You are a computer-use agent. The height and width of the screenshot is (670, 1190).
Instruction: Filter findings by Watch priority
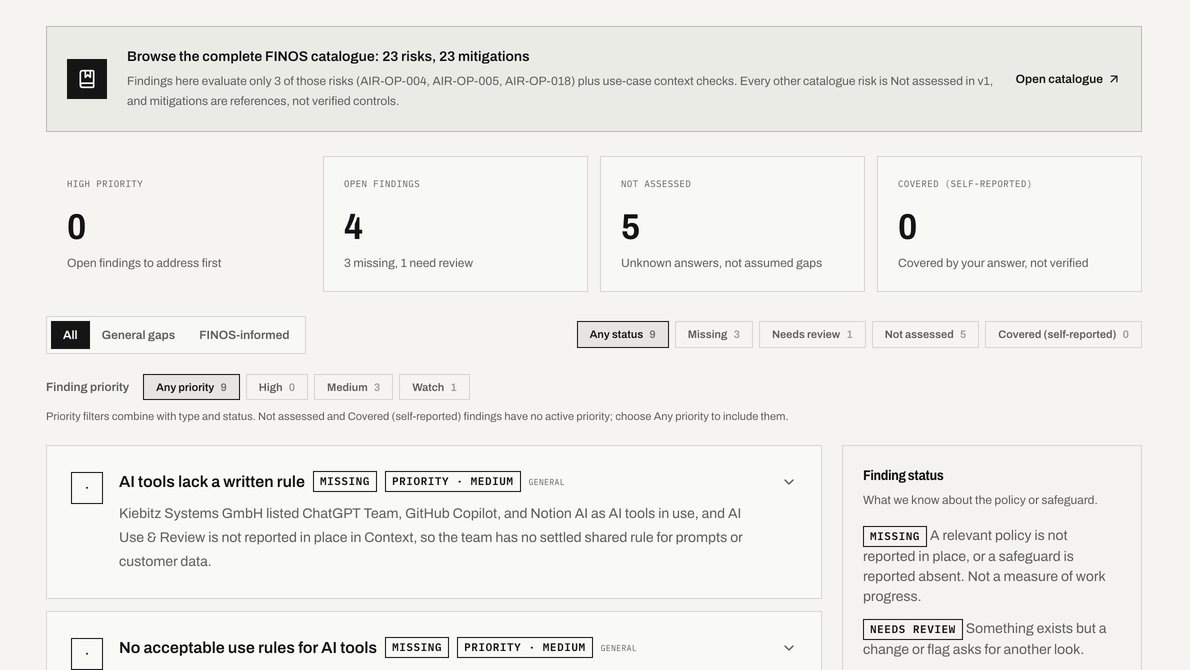coord(434,387)
